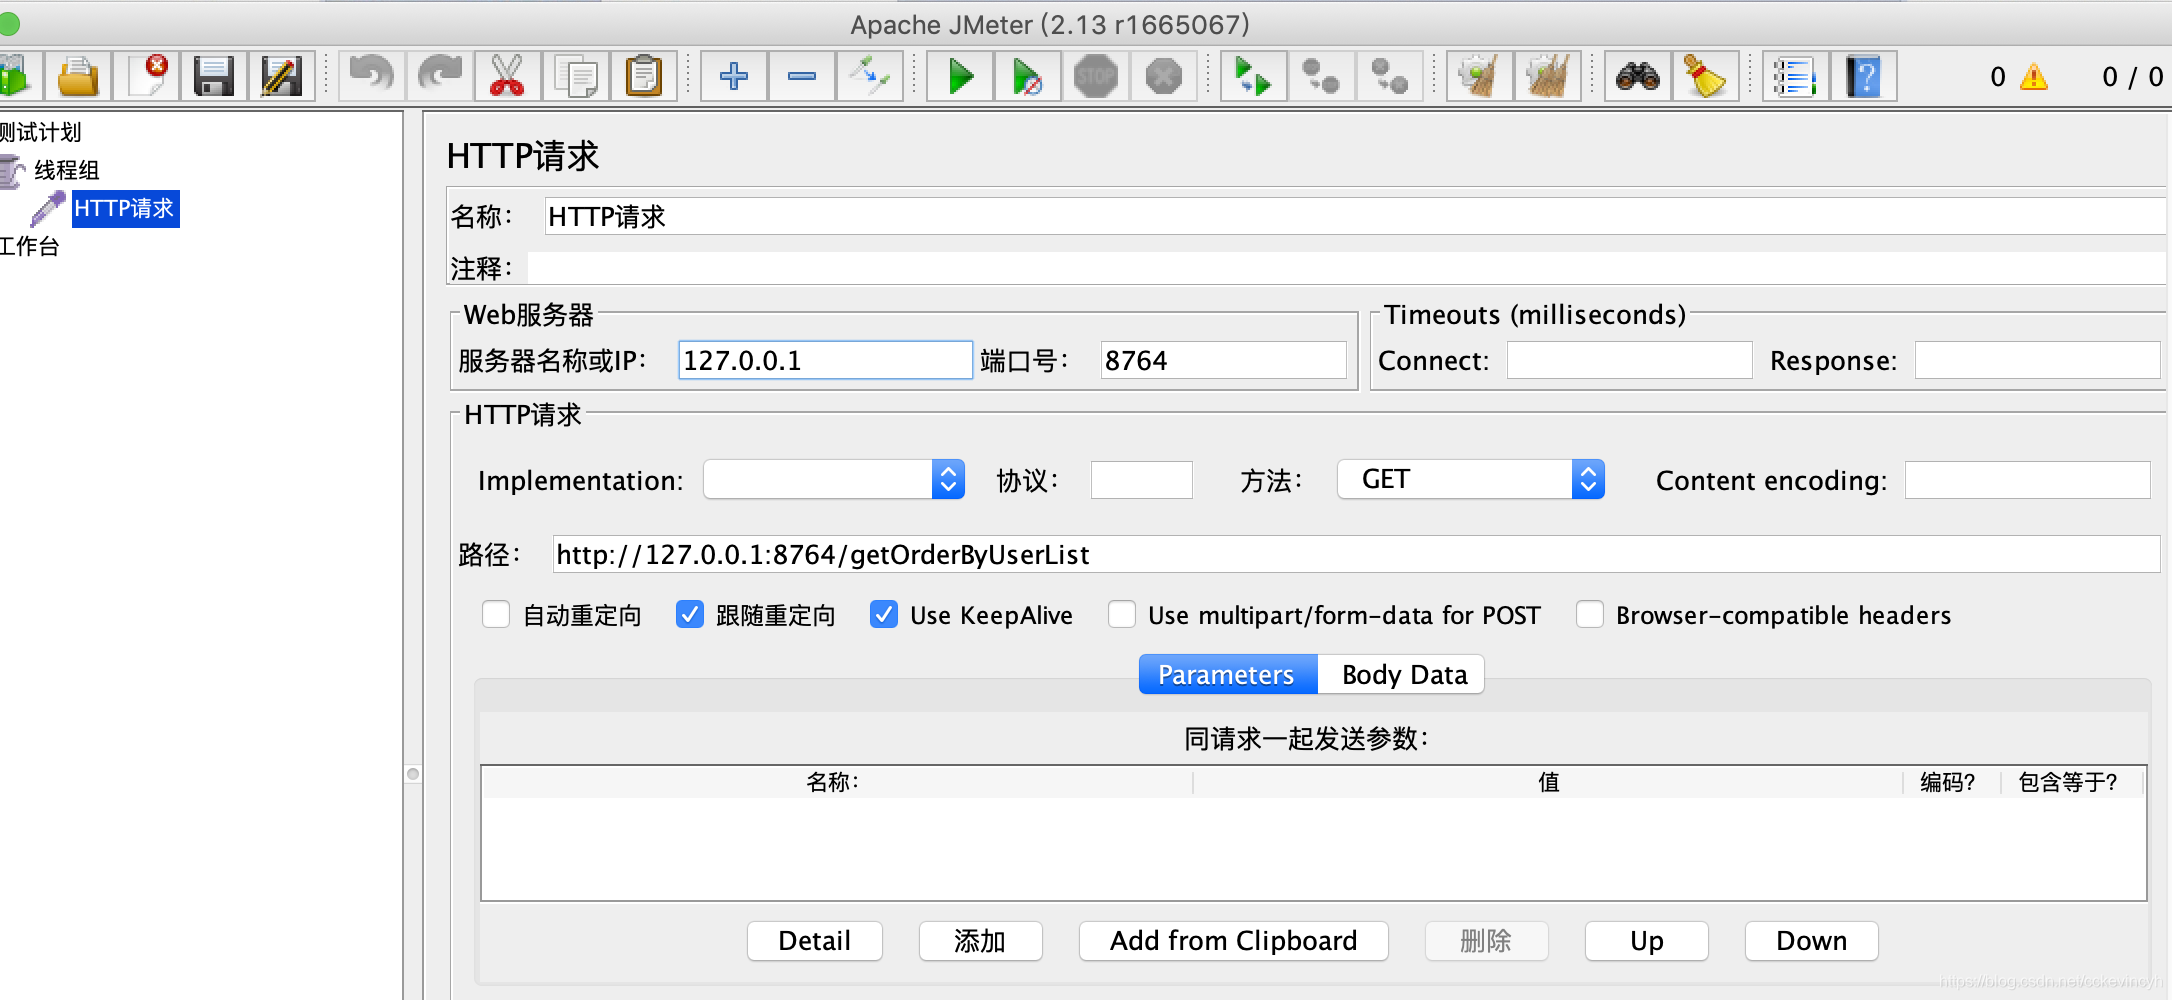Click the Toggle enabled state icon
The width and height of the screenshot is (2172, 1000).
pyautogui.click(x=870, y=76)
